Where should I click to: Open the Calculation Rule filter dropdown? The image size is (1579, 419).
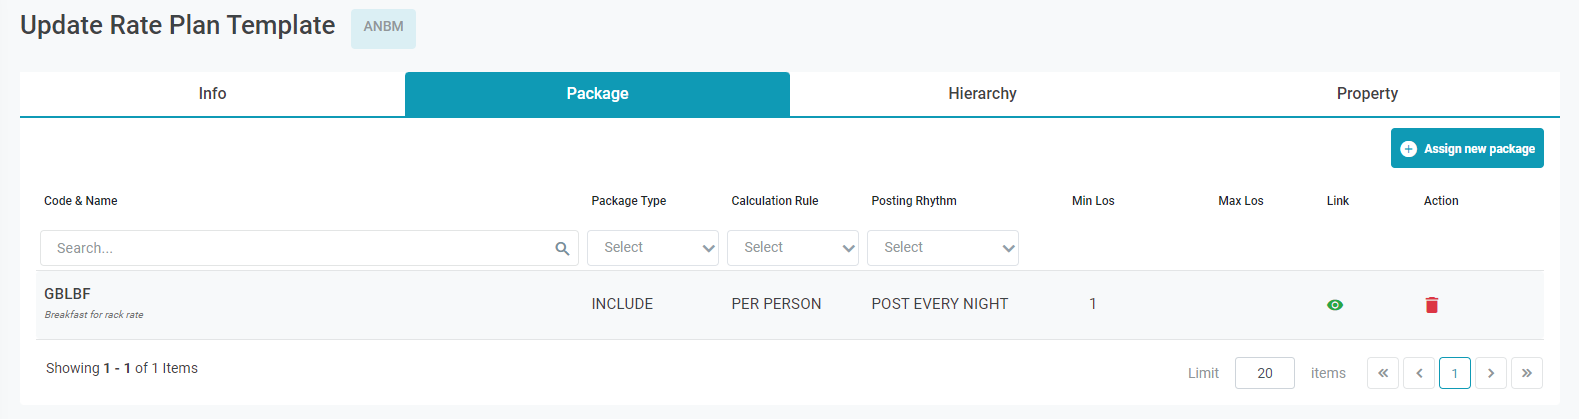(x=793, y=248)
